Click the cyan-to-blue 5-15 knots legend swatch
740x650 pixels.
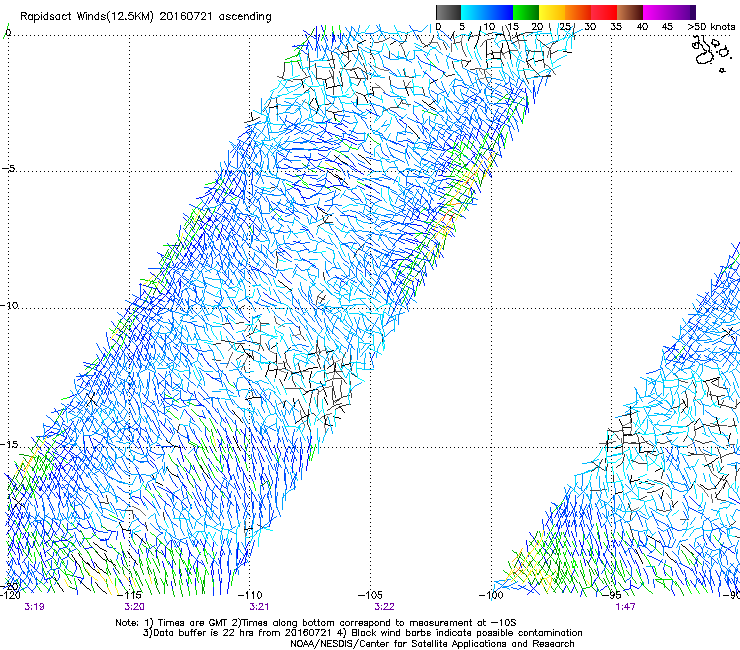[x=487, y=12]
